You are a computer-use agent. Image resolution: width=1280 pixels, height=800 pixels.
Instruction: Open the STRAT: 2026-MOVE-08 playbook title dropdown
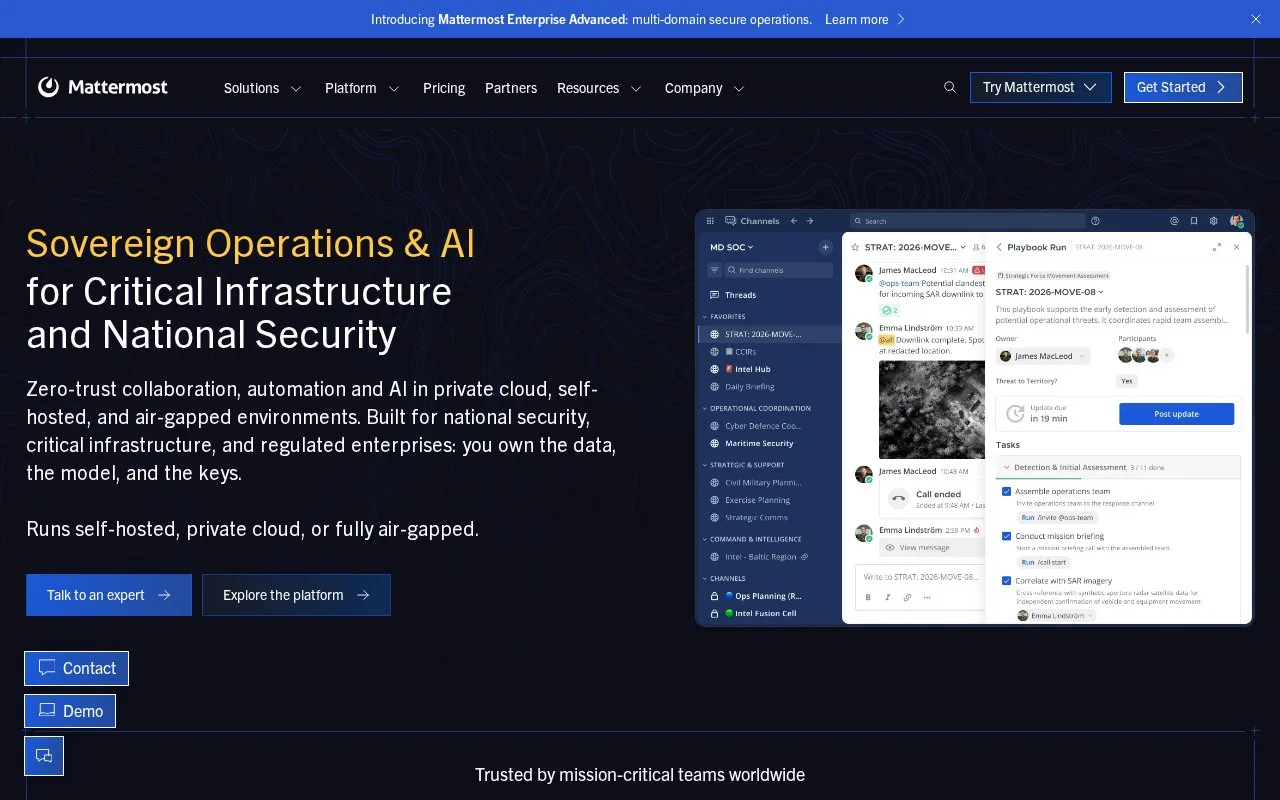coord(1049,292)
